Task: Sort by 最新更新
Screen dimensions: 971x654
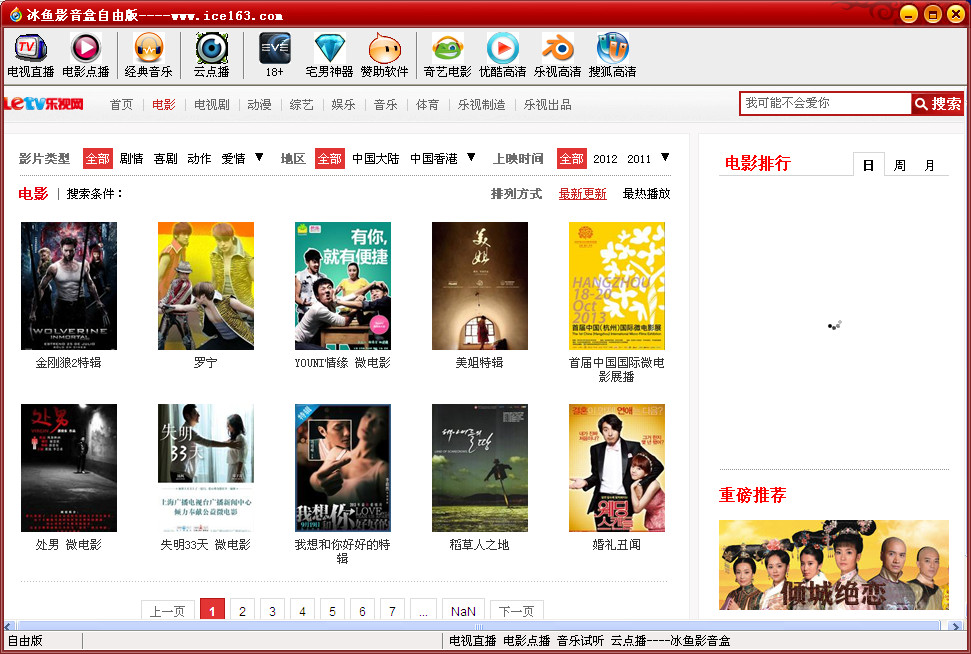Action: [583, 194]
